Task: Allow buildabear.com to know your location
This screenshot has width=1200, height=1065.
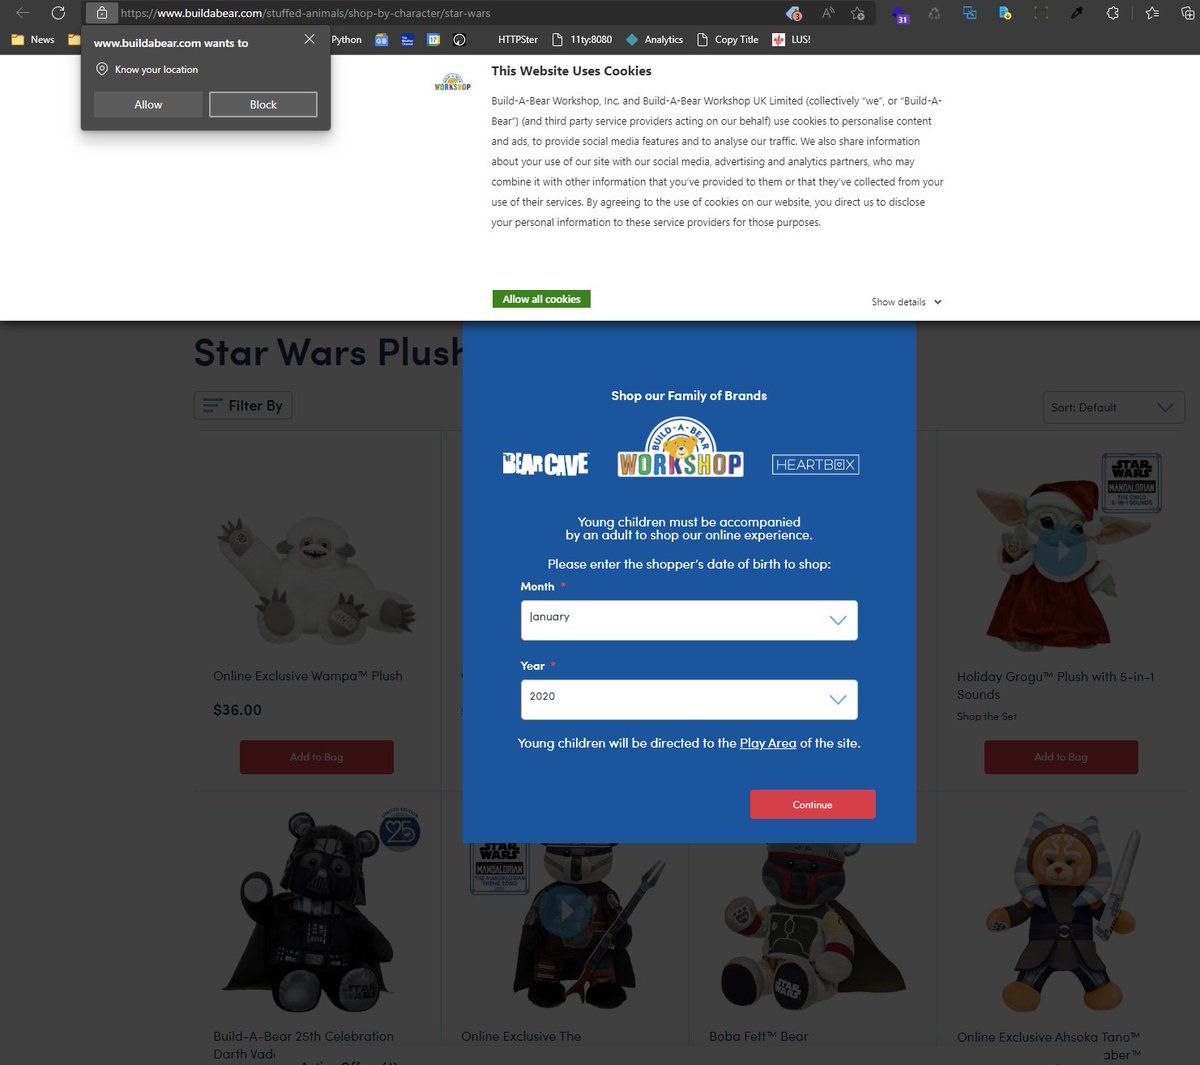Action: (148, 105)
